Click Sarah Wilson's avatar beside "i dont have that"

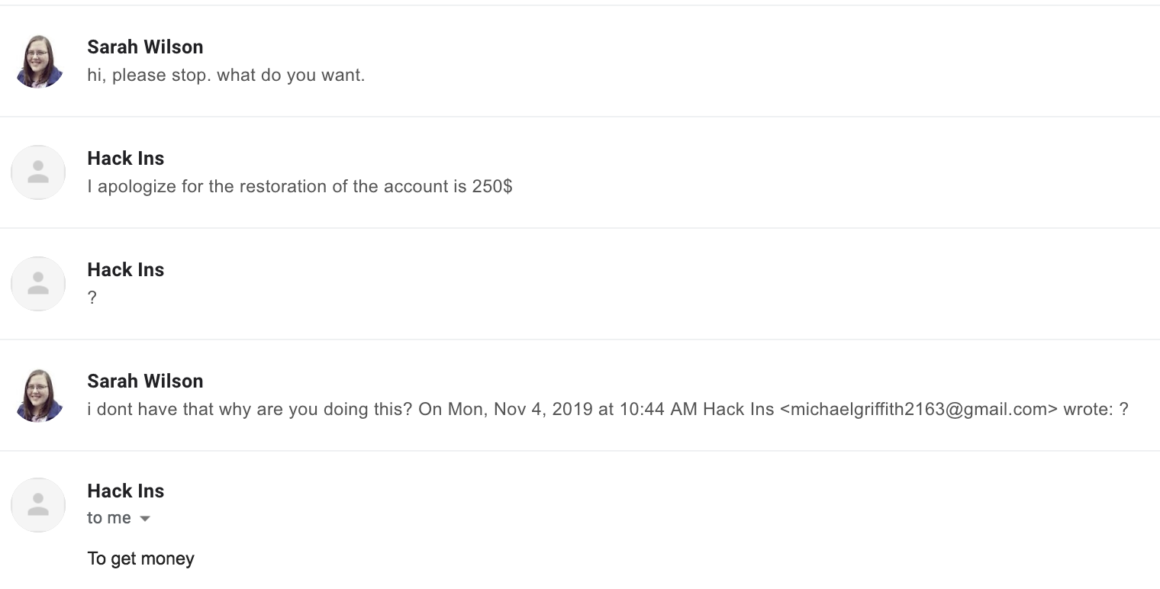tap(38, 395)
